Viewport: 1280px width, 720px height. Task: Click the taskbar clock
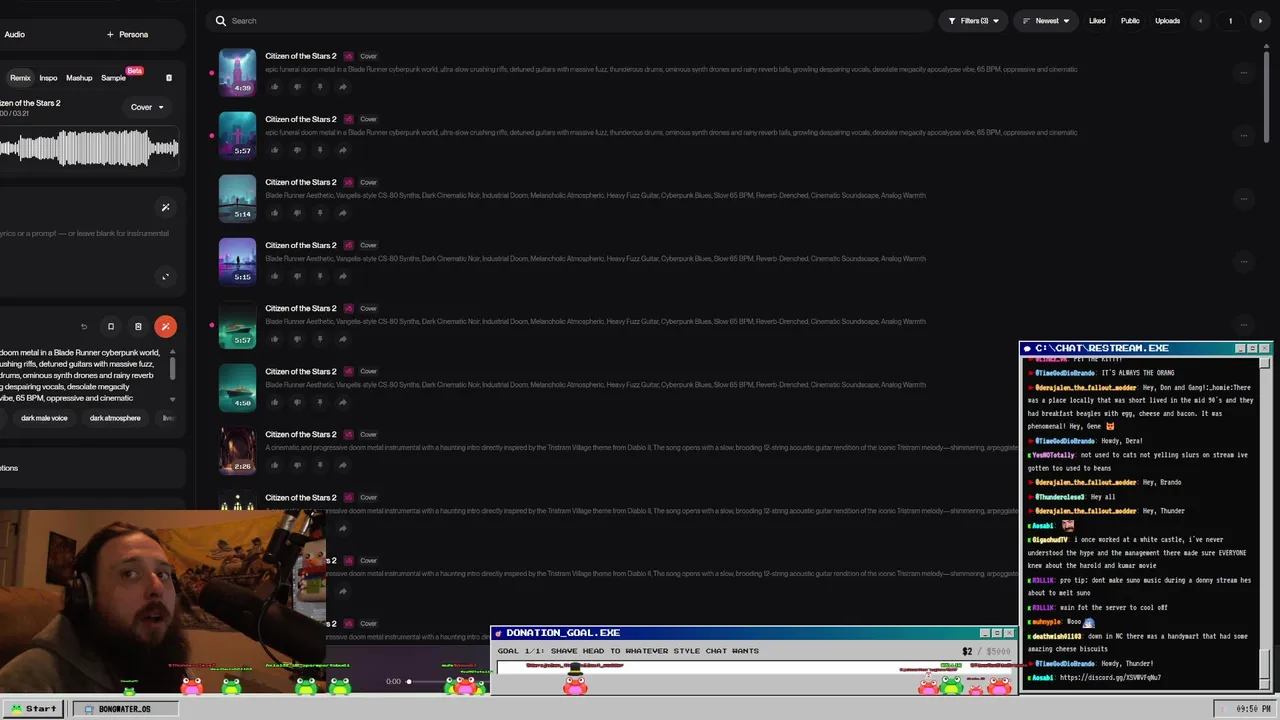pyautogui.click(x=1244, y=709)
